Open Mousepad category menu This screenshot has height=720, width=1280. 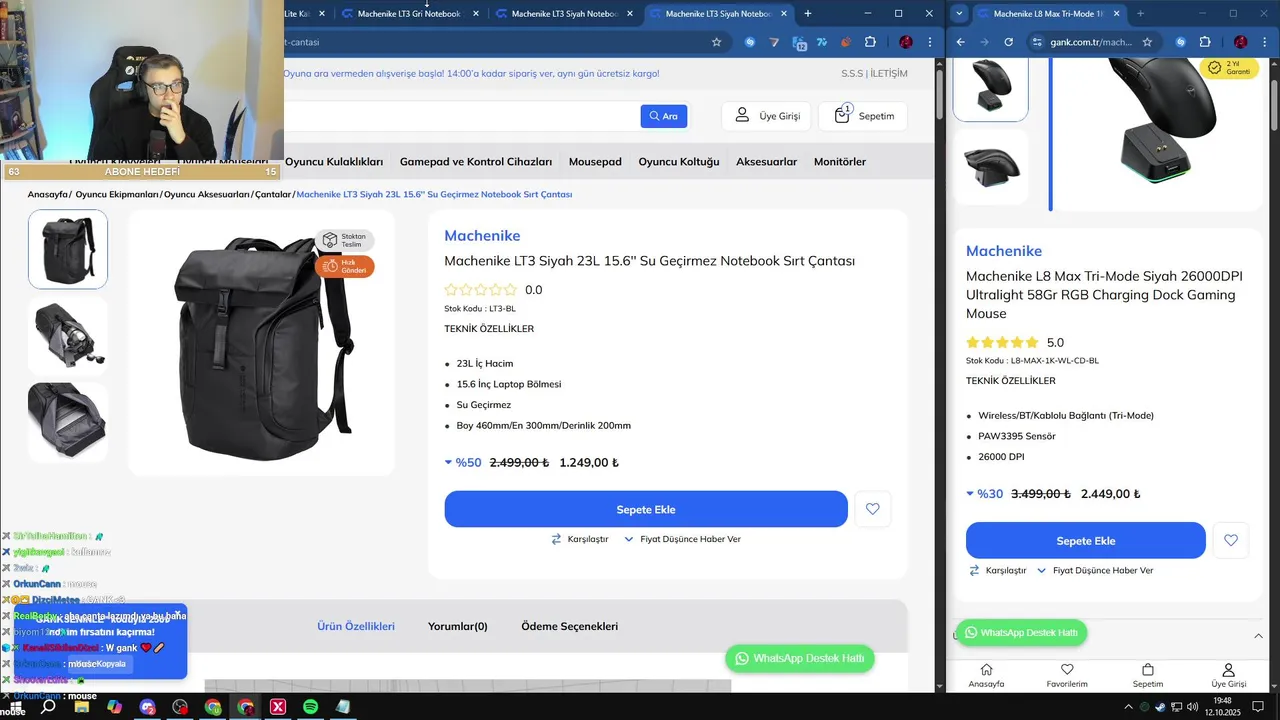595,161
